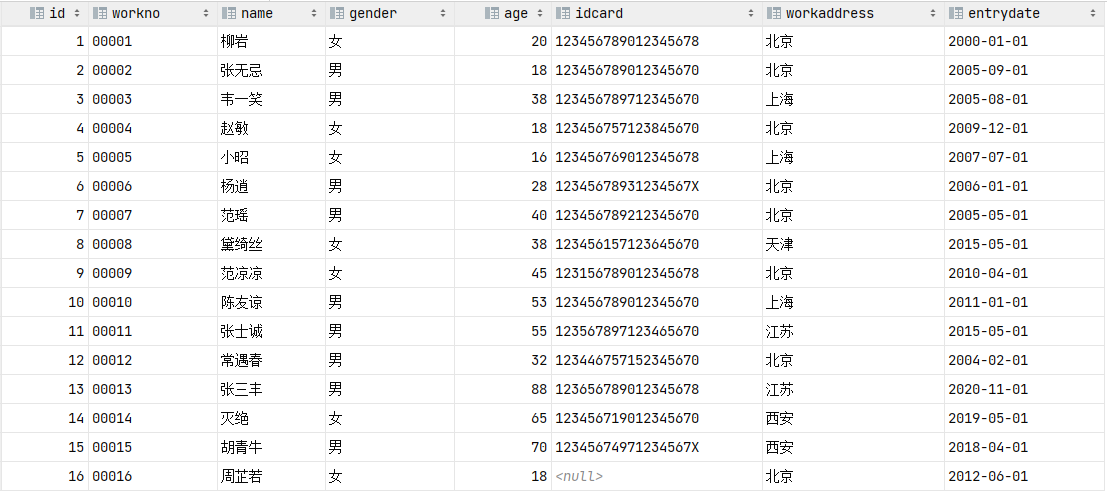Select the name cell 范瑶
Screen dimensions: 1107x492
pos(234,215)
